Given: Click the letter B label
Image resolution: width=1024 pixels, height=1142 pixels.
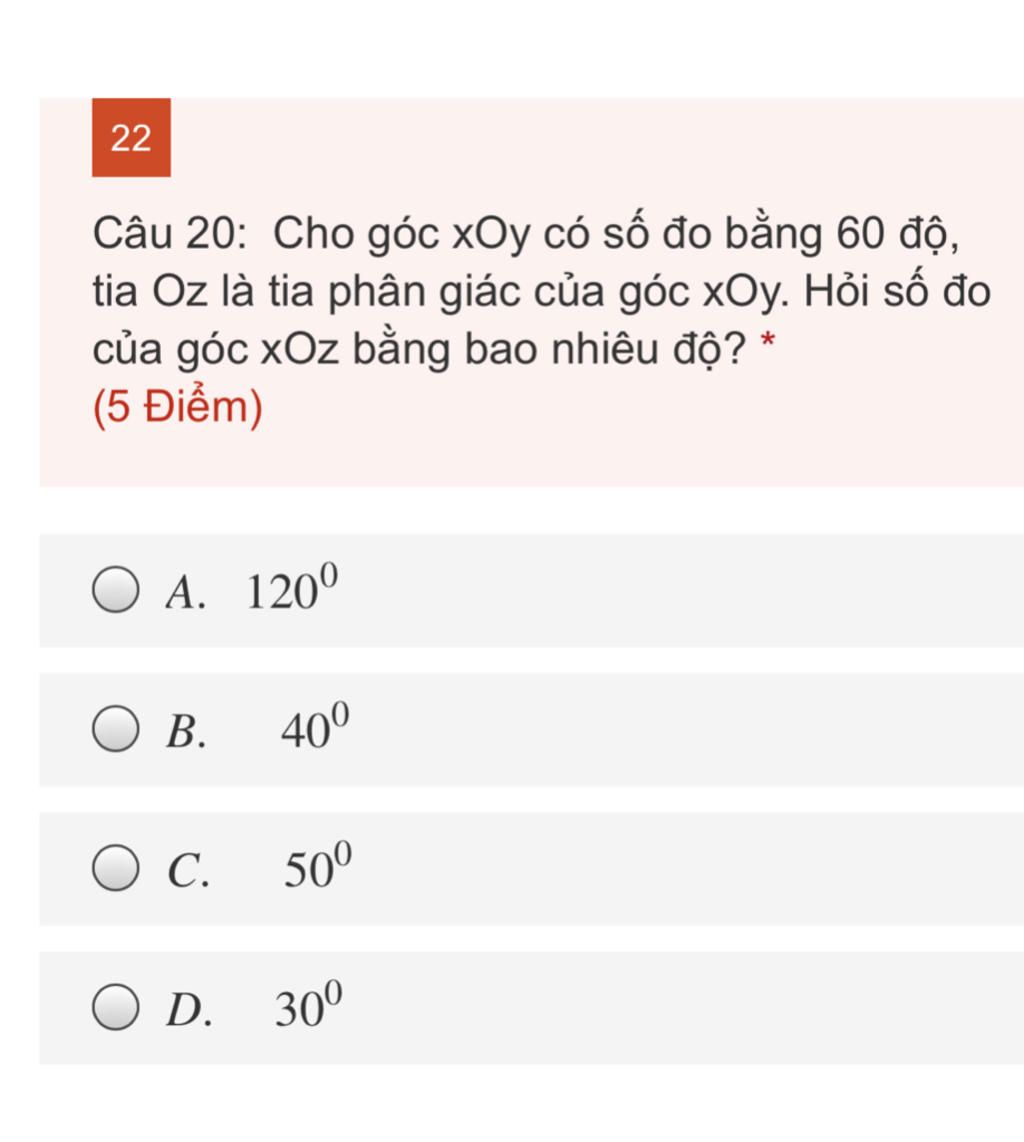Looking at the screenshot, I should (186, 731).
